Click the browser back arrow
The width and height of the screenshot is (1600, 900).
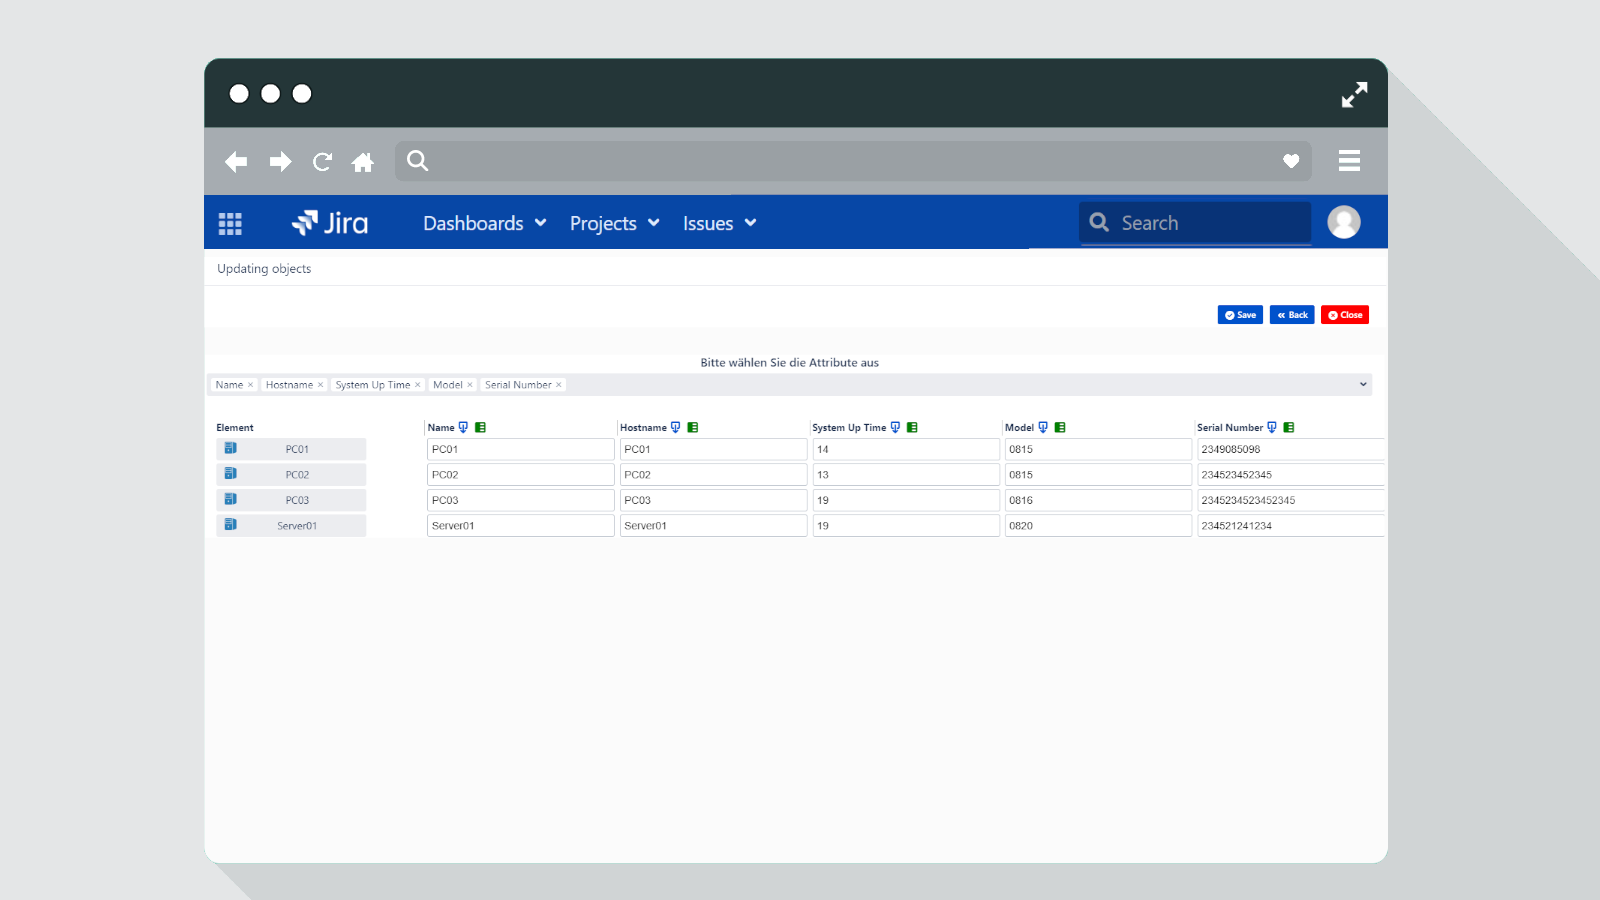click(236, 162)
